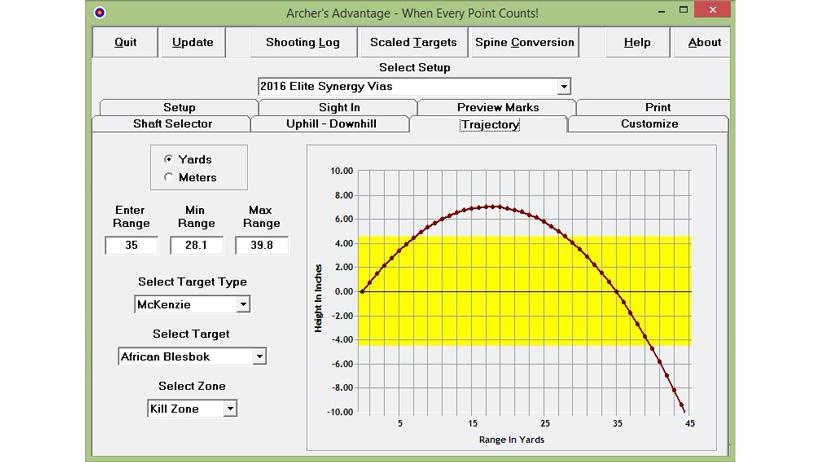Image resolution: width=820 pixels, height=462 pixels.
Task: Expand the Select Zone dropdown arrow
Action: click(230, 409)
